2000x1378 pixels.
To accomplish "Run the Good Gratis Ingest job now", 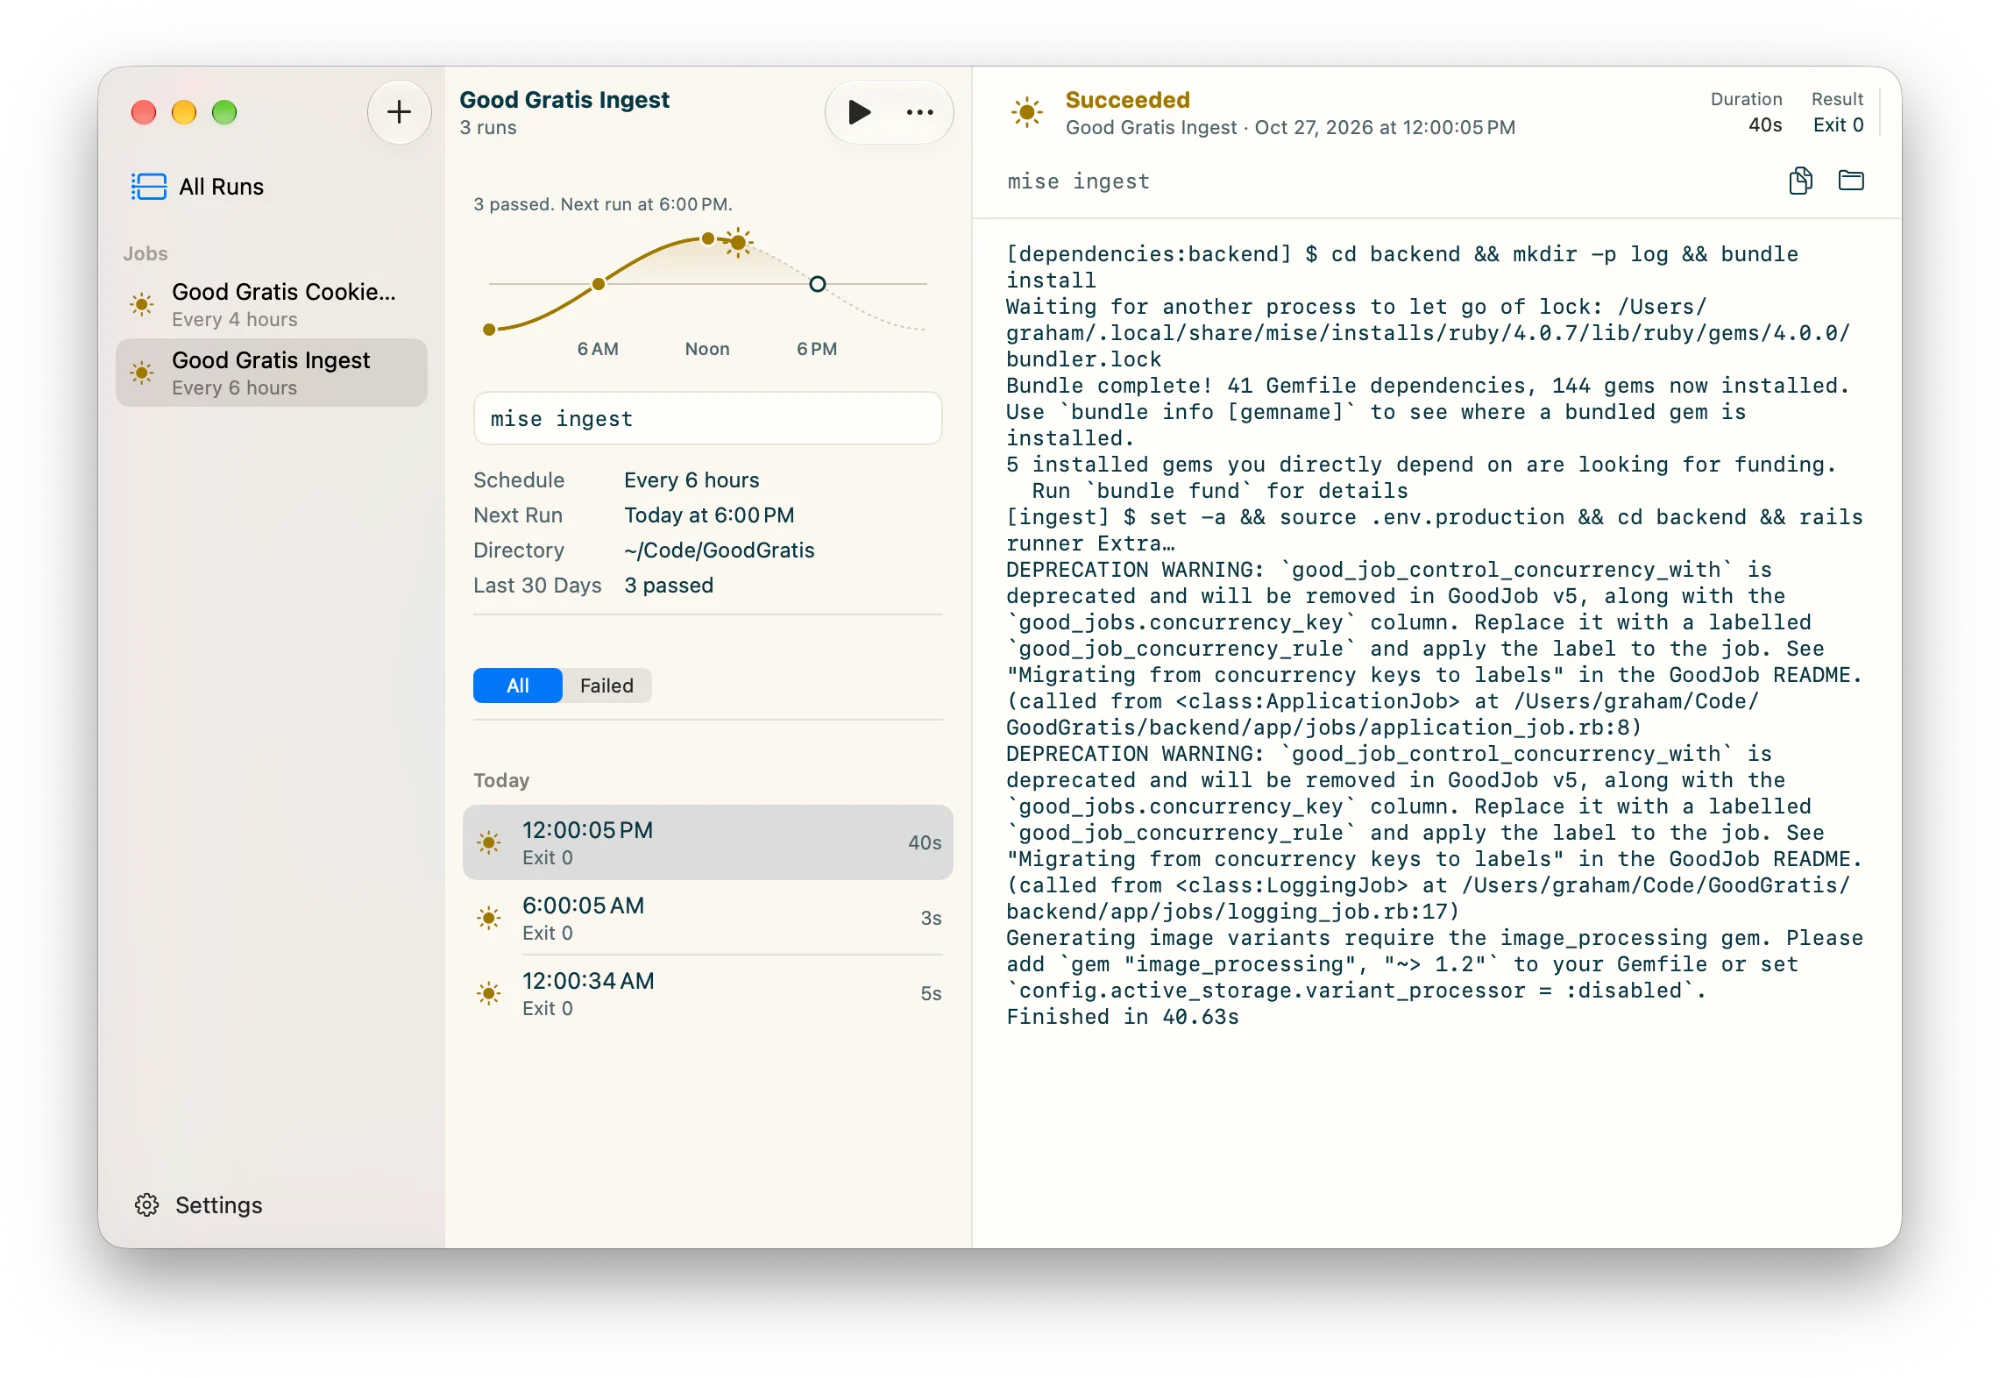I will pyautogui.click(x=859, y=112).
